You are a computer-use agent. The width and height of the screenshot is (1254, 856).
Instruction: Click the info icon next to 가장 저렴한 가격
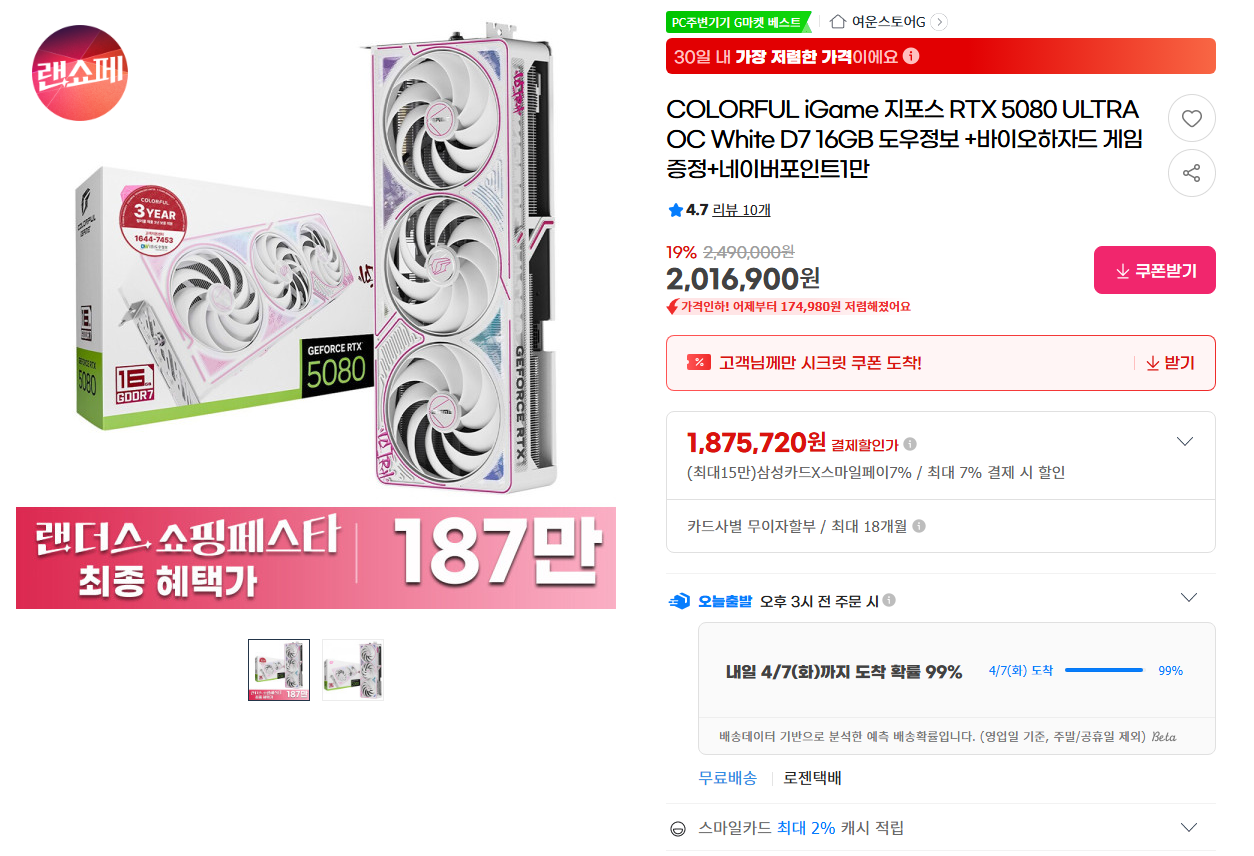coord(909,57)
